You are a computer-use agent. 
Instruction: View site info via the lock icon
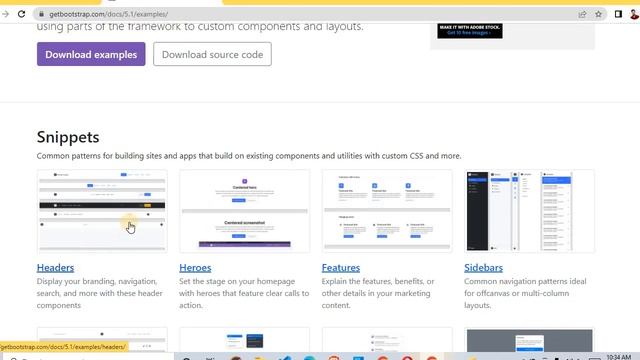coord(41,14)
